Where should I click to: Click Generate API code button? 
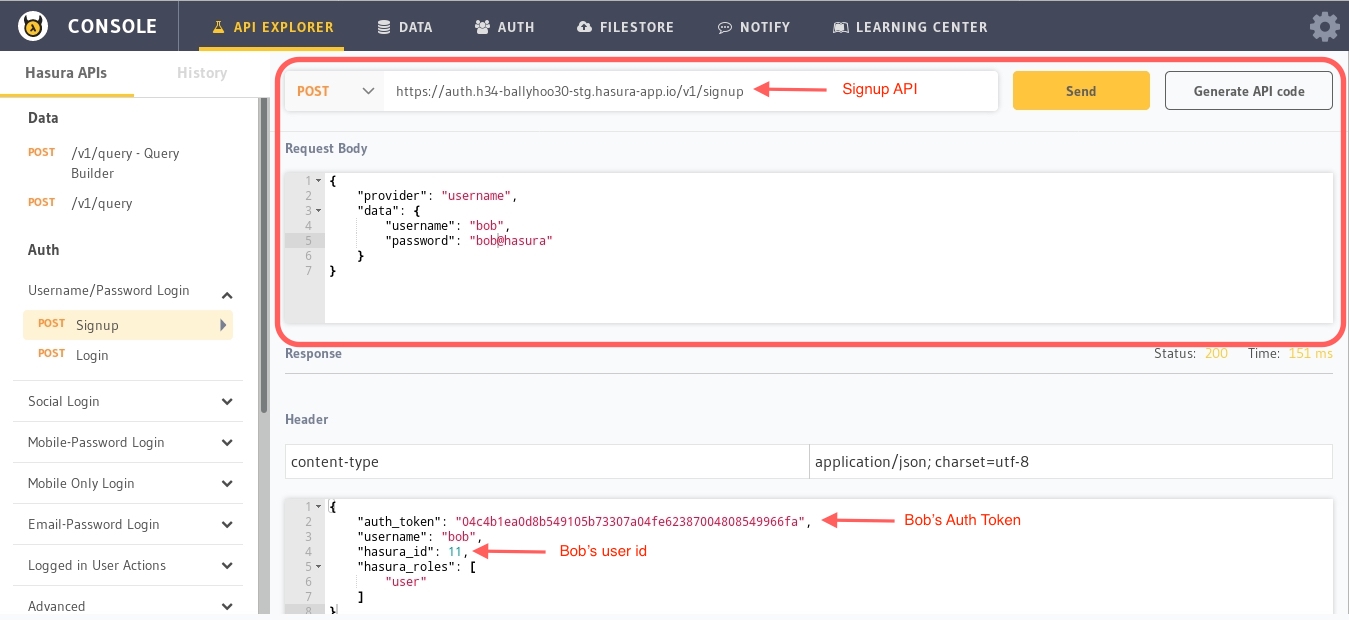point(1249,91)
